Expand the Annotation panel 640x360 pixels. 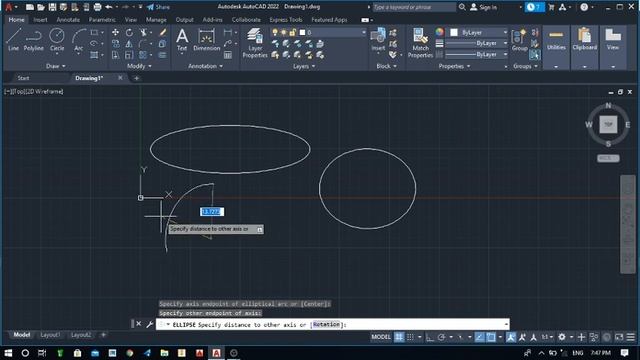click(205, 66)
